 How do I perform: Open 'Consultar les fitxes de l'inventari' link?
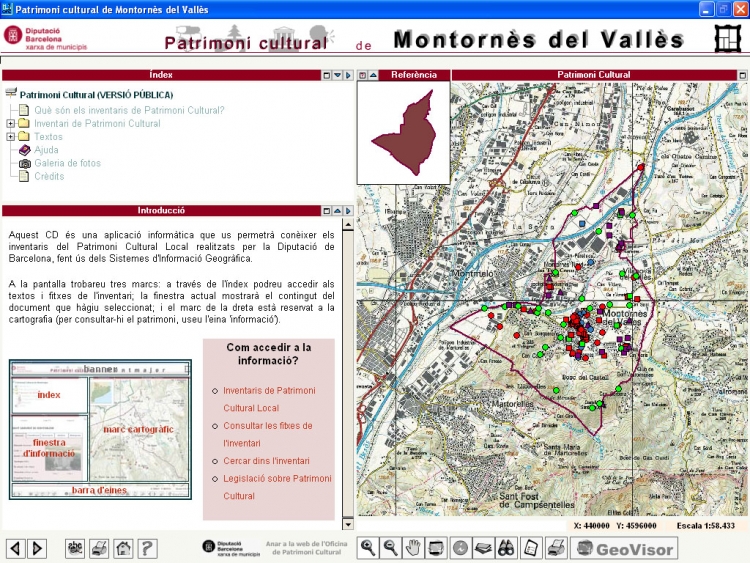(267, 434)
